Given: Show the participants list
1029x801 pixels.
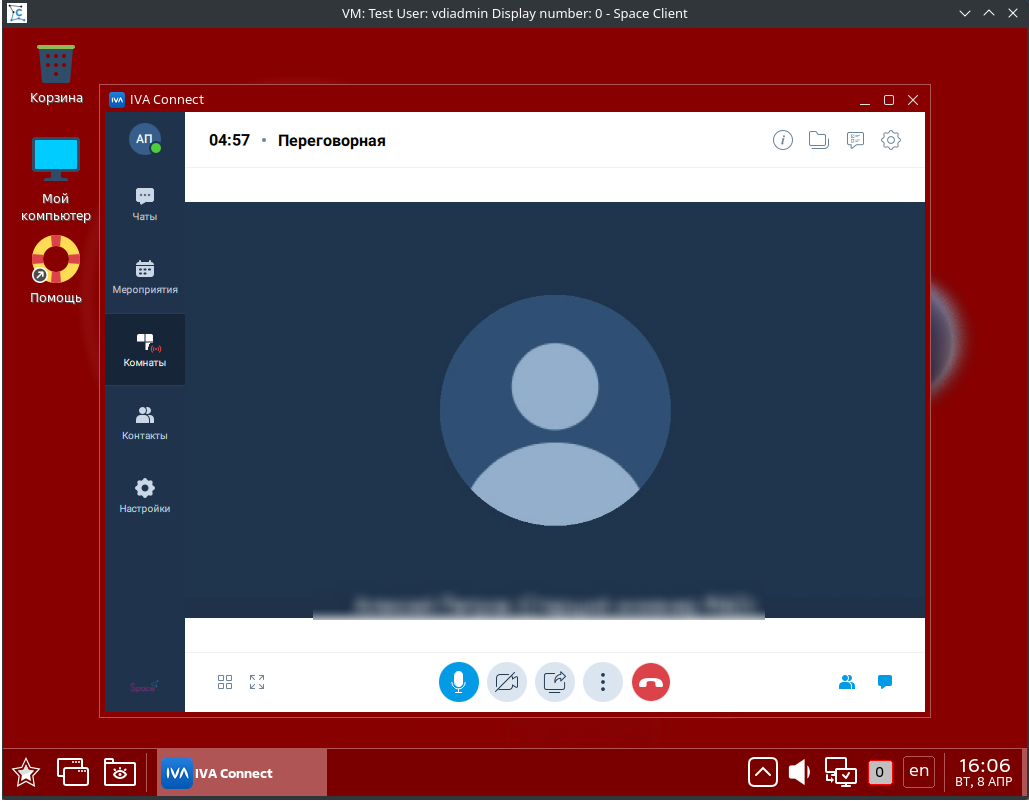Looking at the screenshot, I should (x=847, y=682).
